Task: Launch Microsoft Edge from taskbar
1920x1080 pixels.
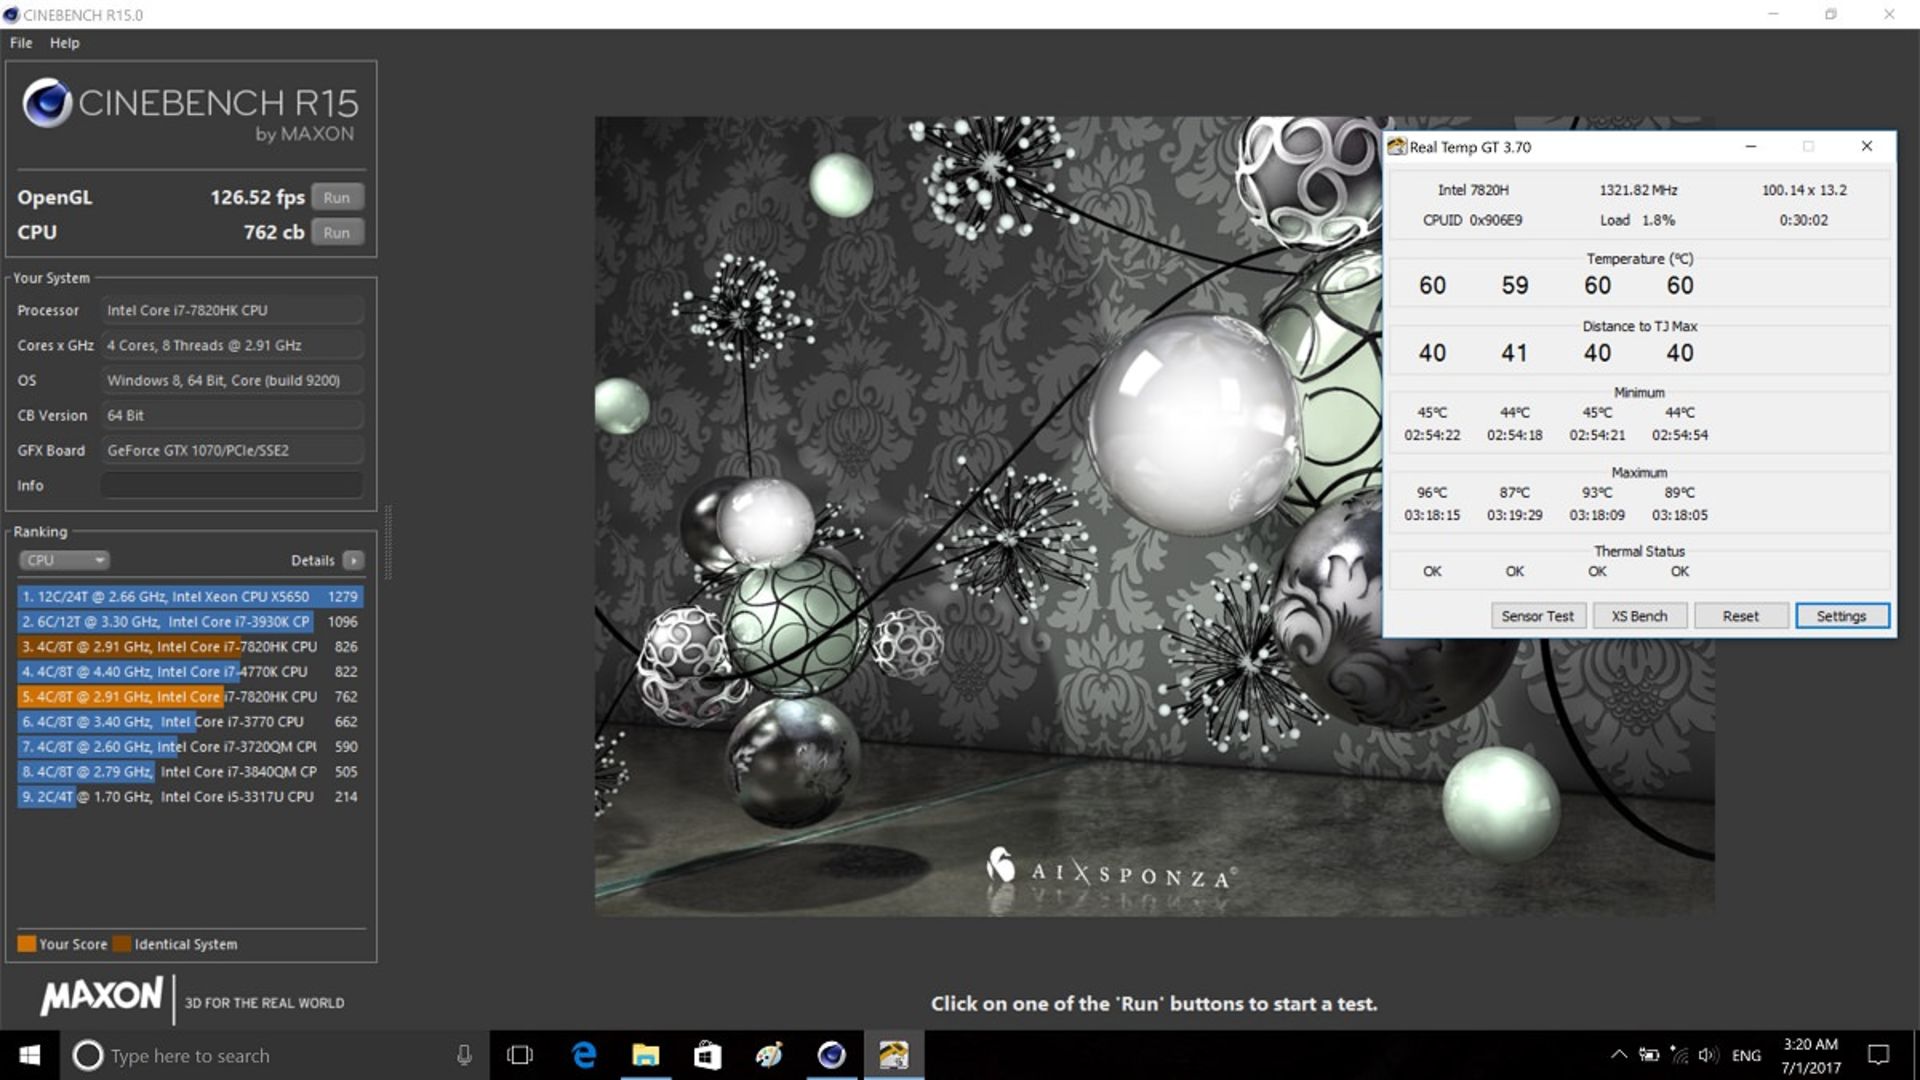Action: pyautogui.click(x=583, y=1055)
